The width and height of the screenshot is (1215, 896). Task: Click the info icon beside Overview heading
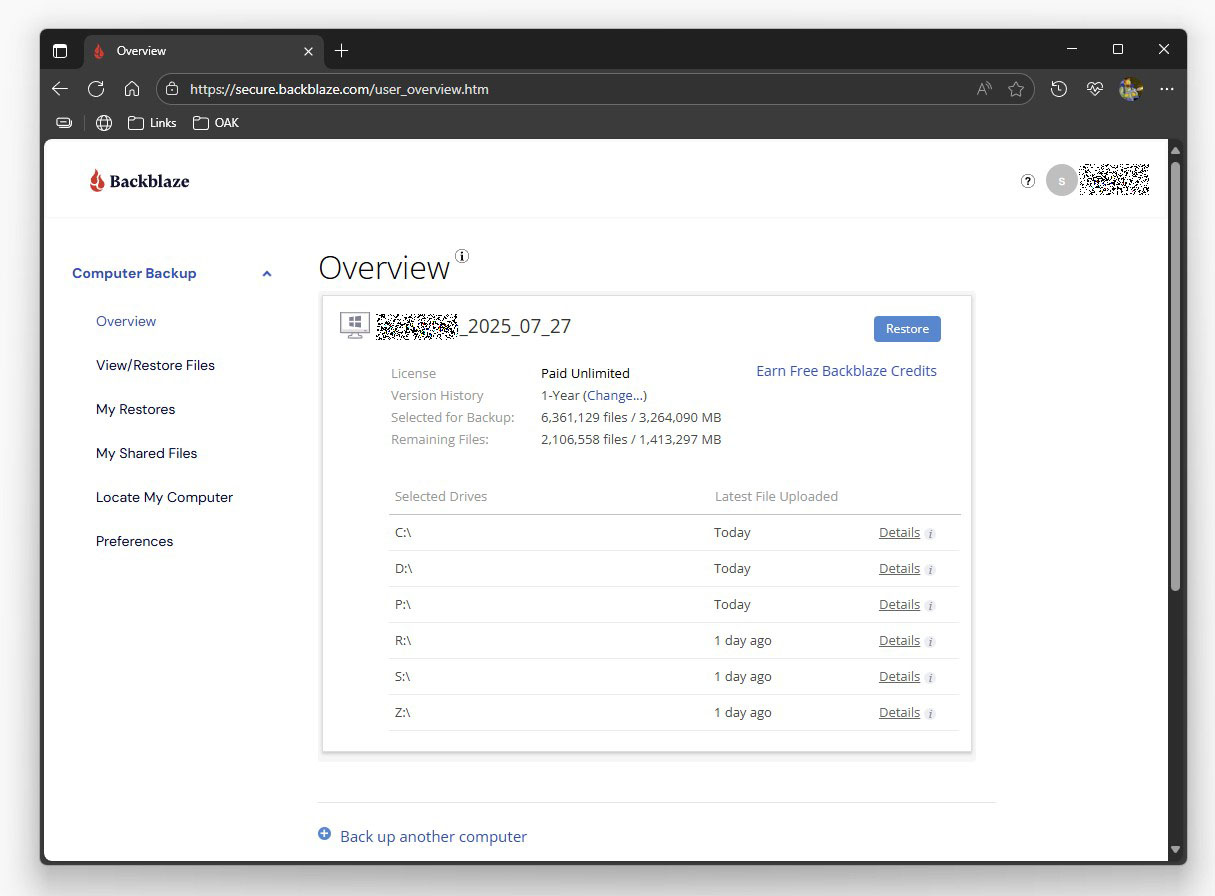pyautogui.click(x=461, y=256)
